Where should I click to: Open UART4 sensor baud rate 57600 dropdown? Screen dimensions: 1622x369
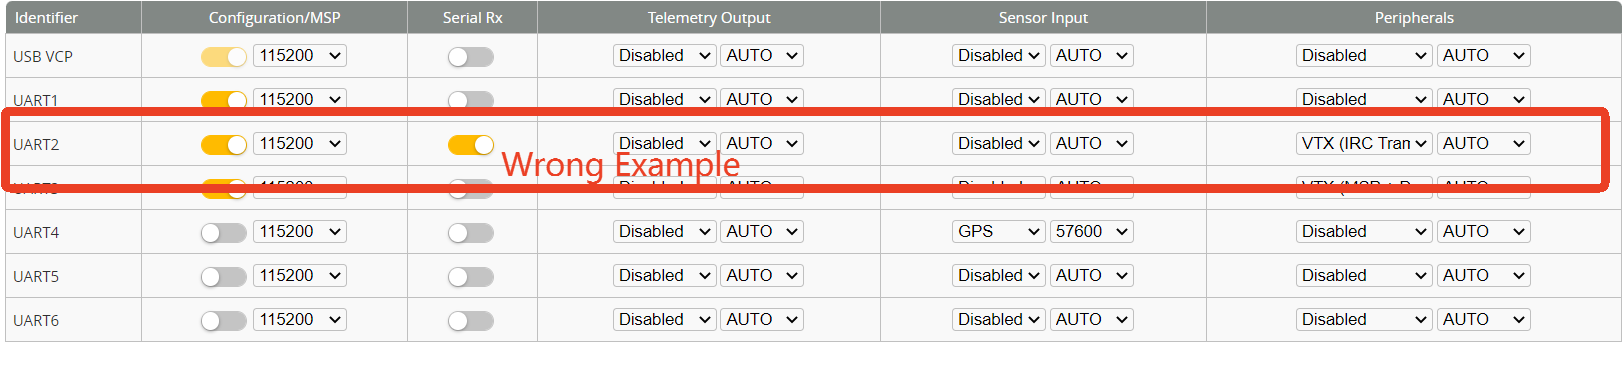point(1091,232)
